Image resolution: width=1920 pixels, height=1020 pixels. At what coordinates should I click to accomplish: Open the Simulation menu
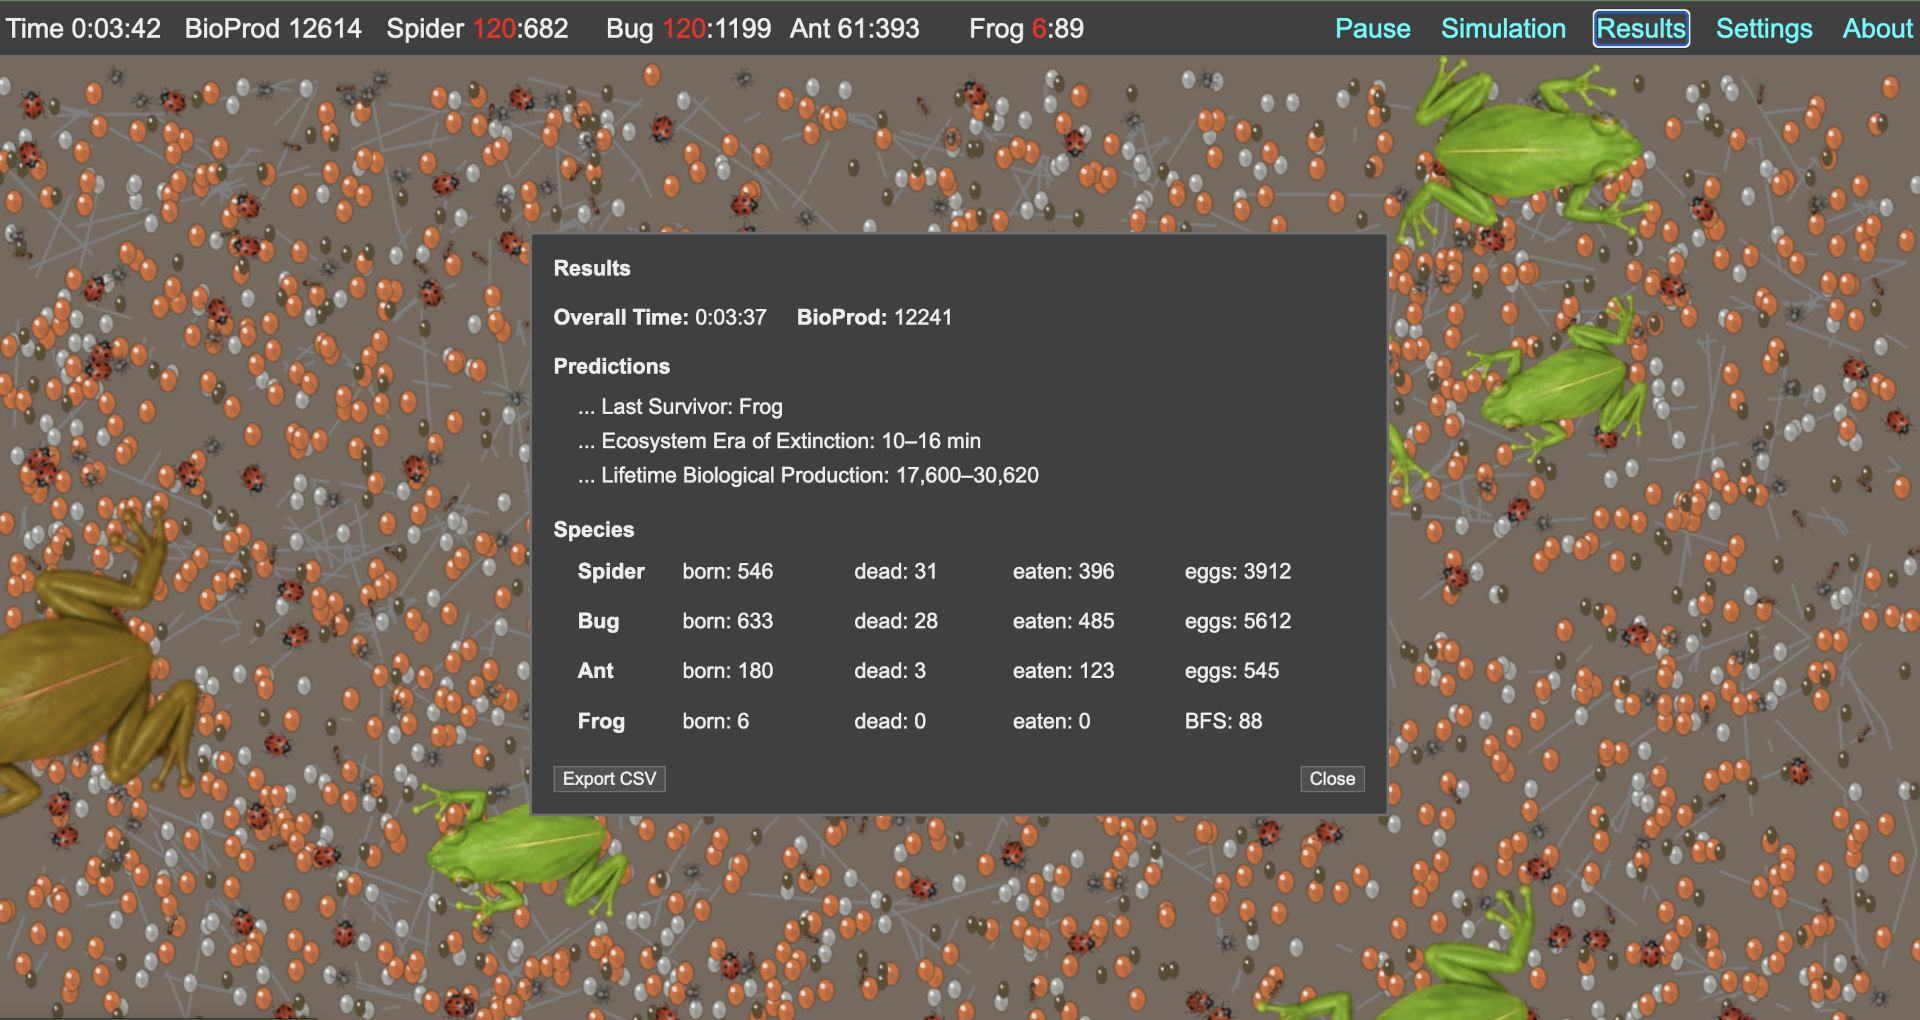click(x=1503, y=29)
